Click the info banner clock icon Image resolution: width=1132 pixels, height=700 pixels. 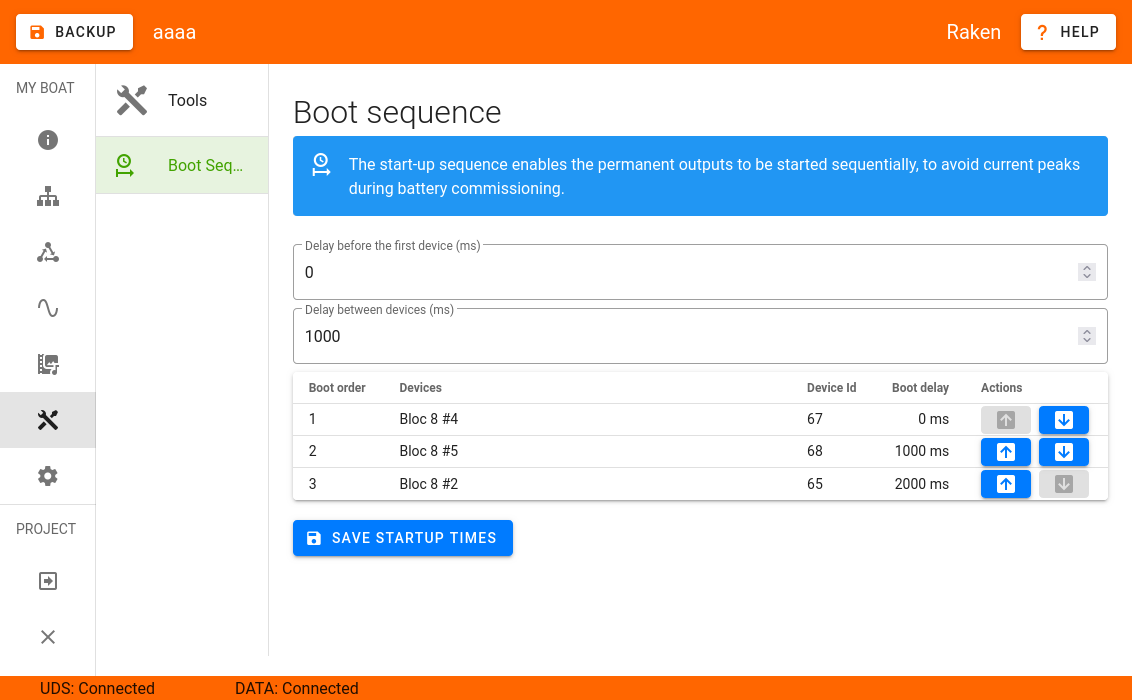321,165
